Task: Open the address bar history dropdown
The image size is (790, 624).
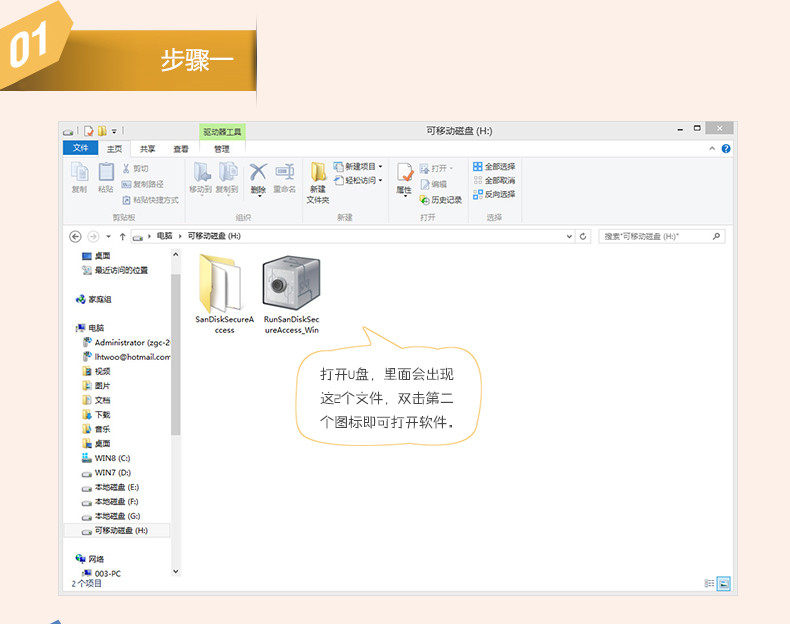Action: 569,236
